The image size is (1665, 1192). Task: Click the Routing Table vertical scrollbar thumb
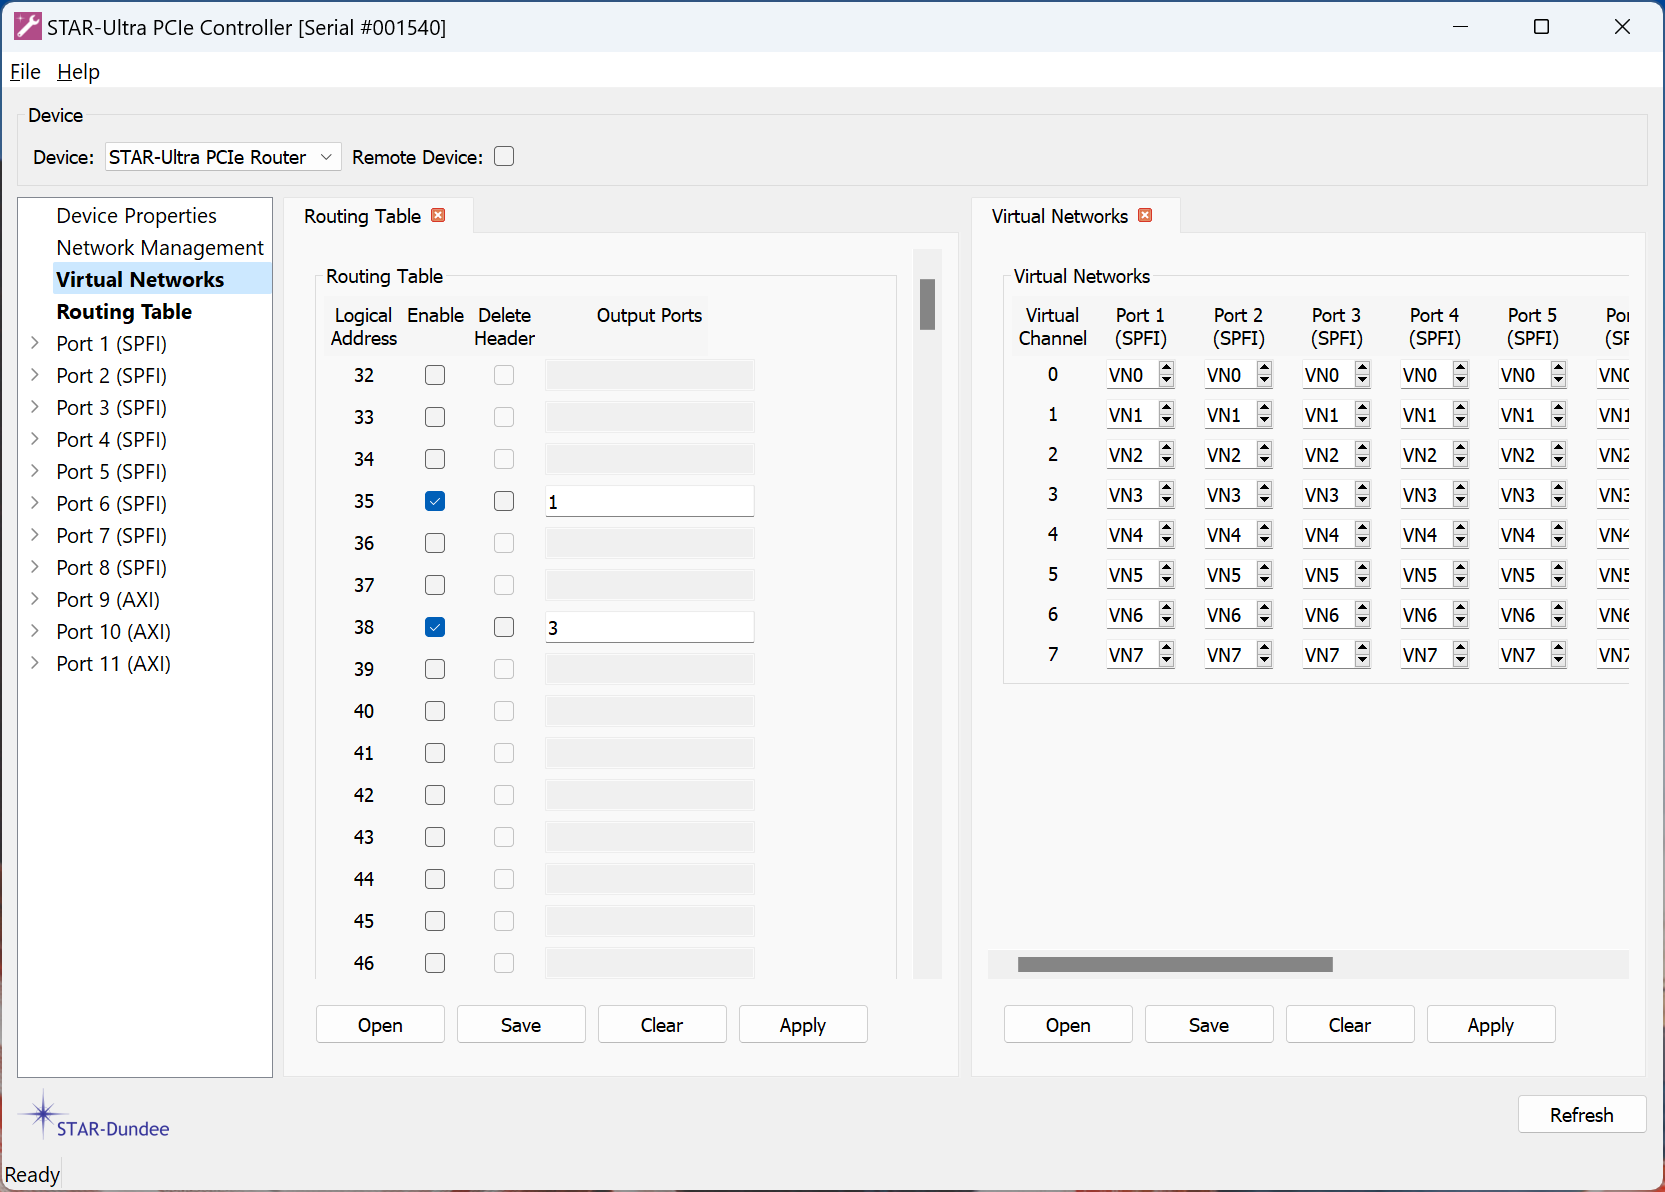(x=928, y=304)
